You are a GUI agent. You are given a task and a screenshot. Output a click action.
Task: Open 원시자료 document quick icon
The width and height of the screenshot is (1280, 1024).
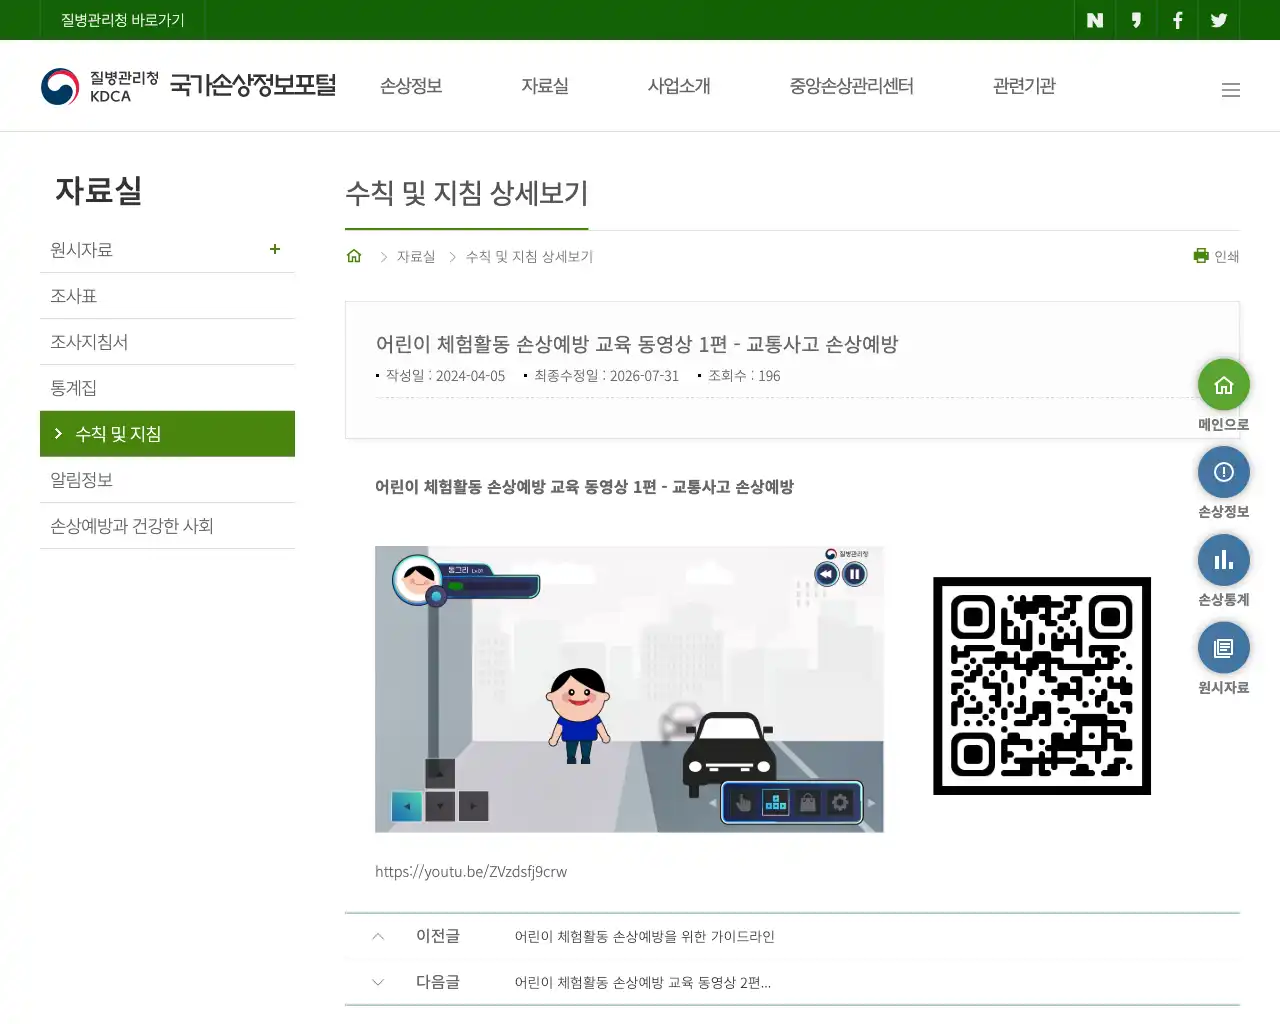(1224, 648)
